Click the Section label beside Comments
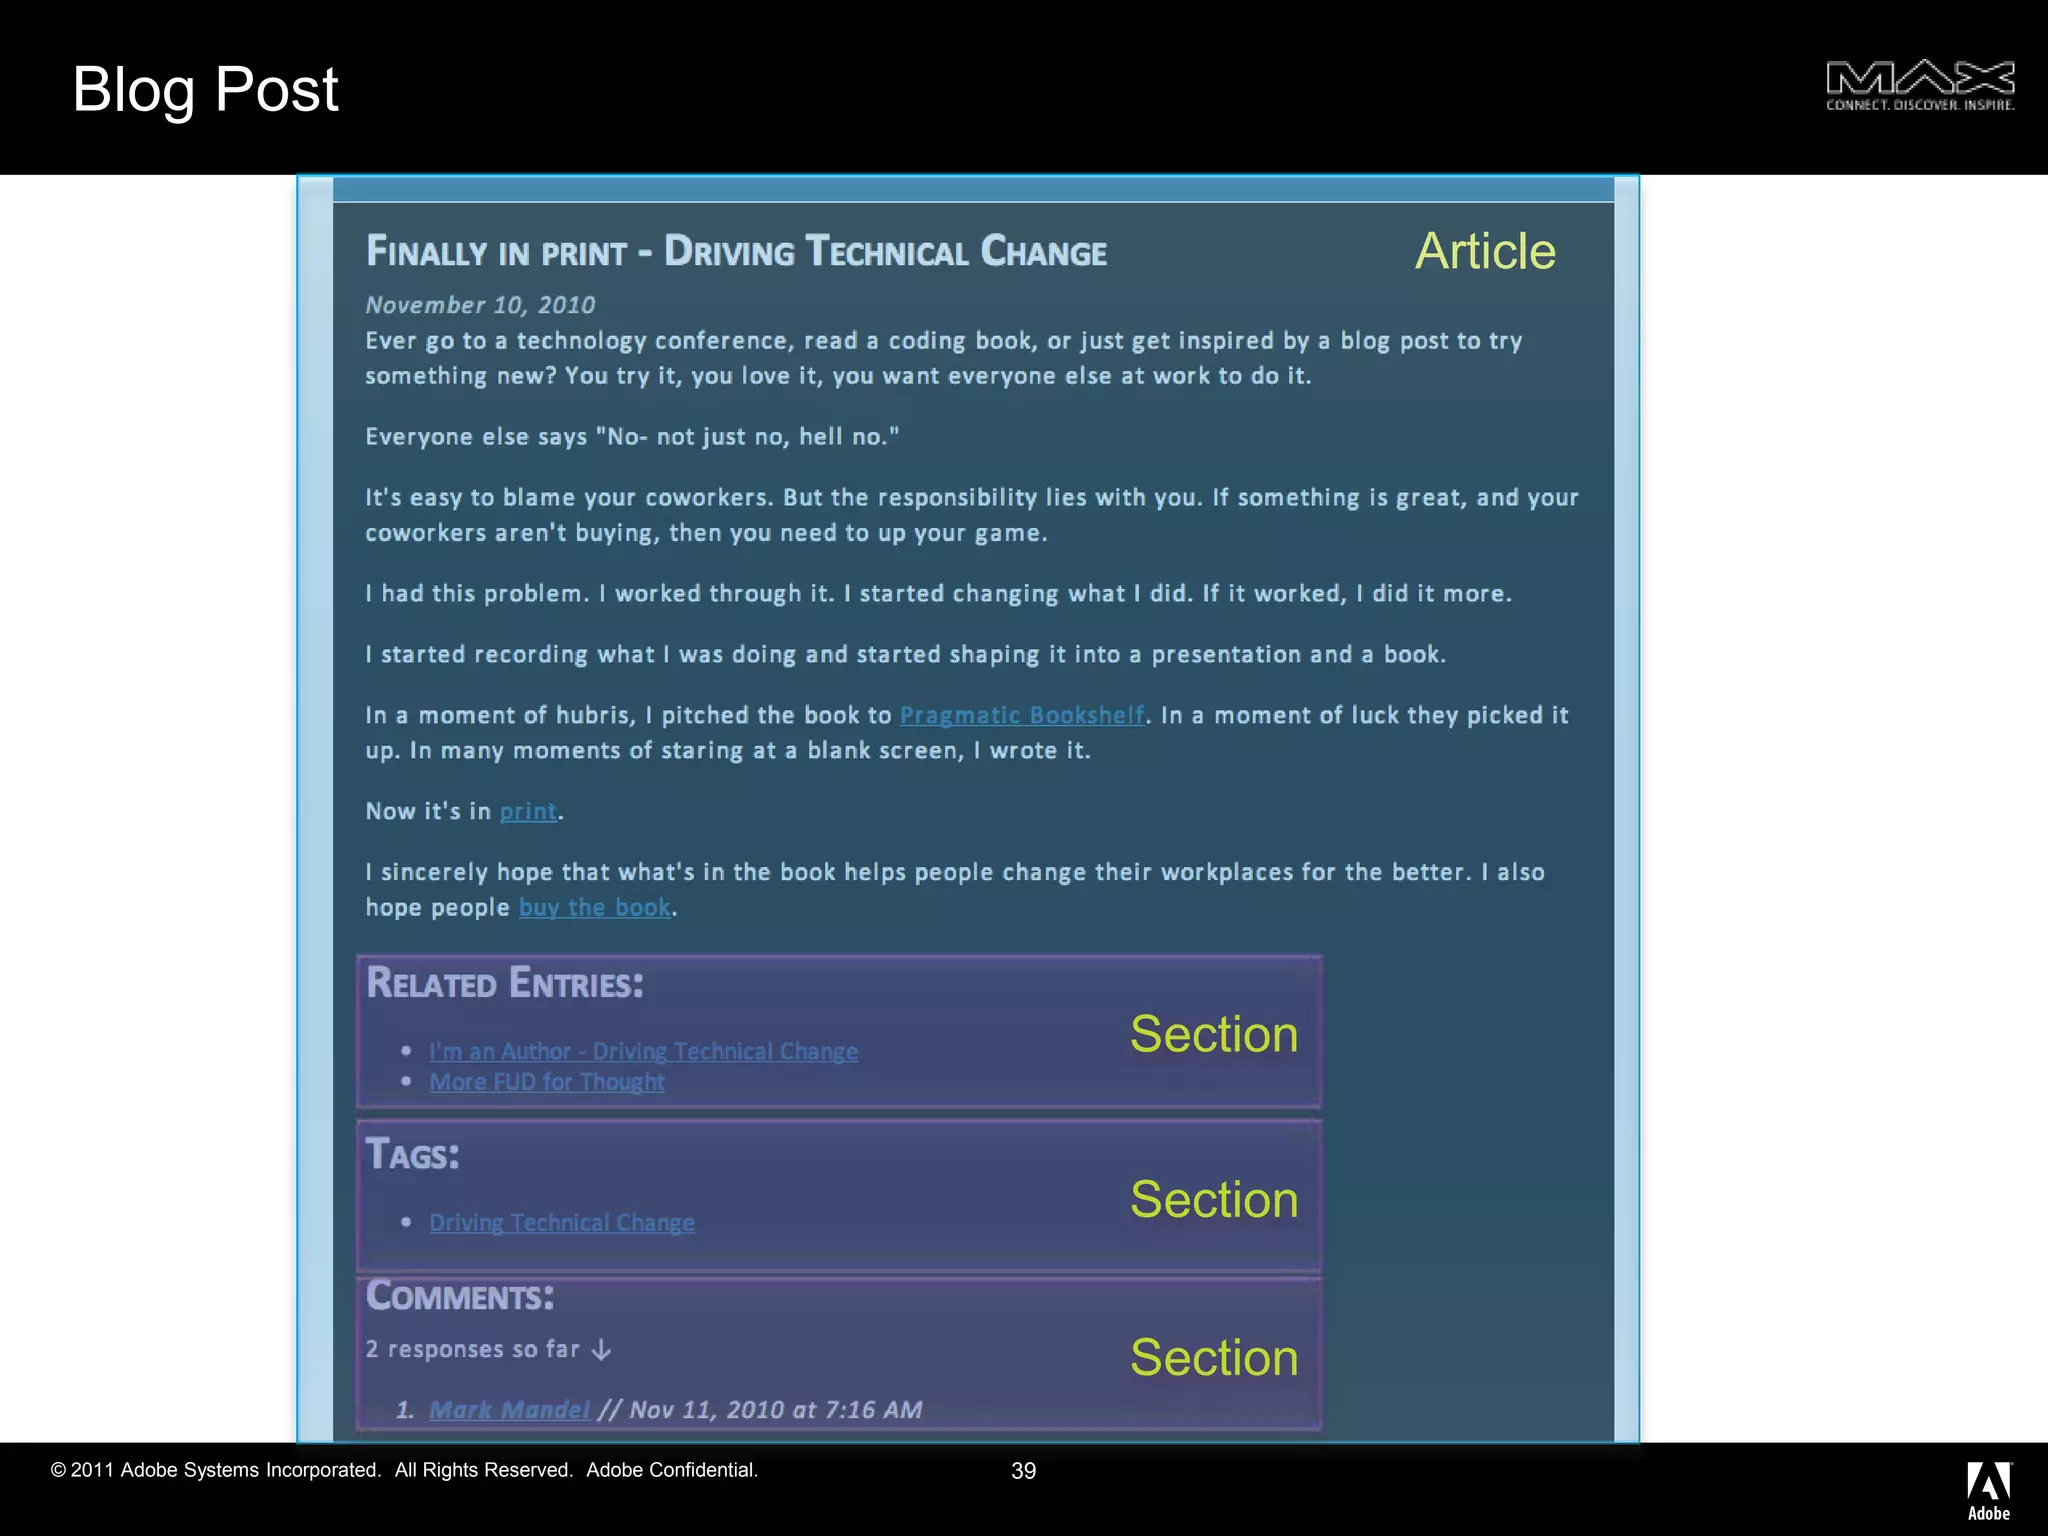Screen dimensions: 2048x1536 [1213, 1358]
